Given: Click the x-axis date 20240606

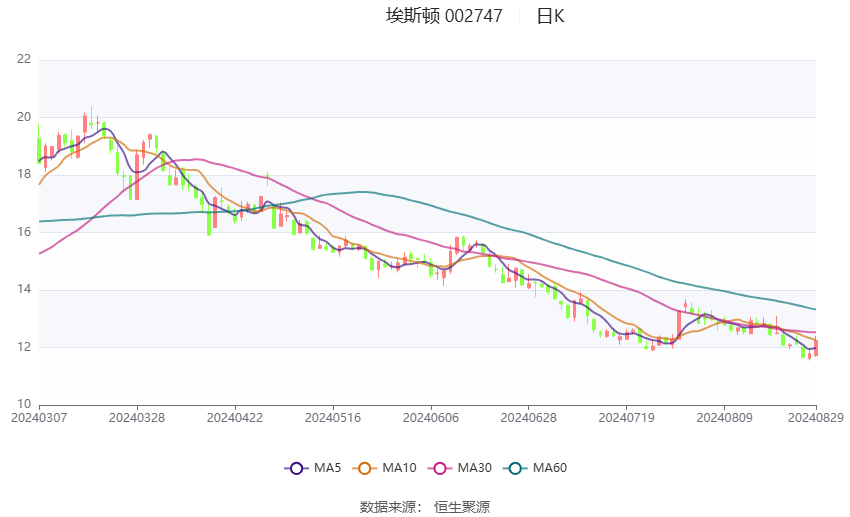Looking at the screenshot, I should pos(431,418).
